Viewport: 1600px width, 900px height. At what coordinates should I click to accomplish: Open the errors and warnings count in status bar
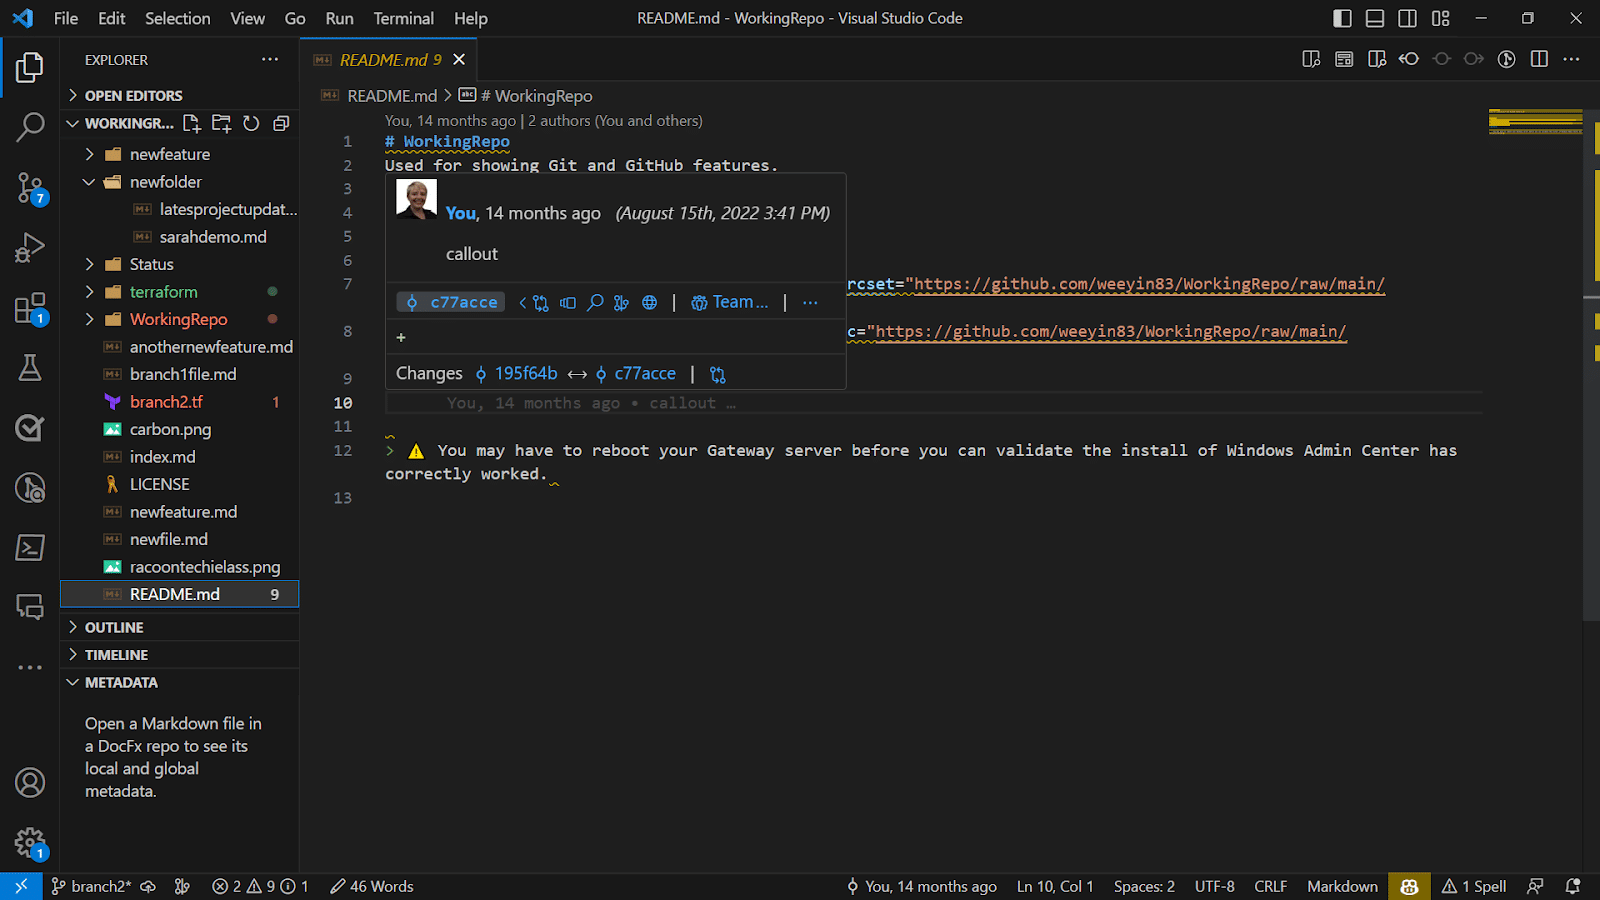click(260, 886)
